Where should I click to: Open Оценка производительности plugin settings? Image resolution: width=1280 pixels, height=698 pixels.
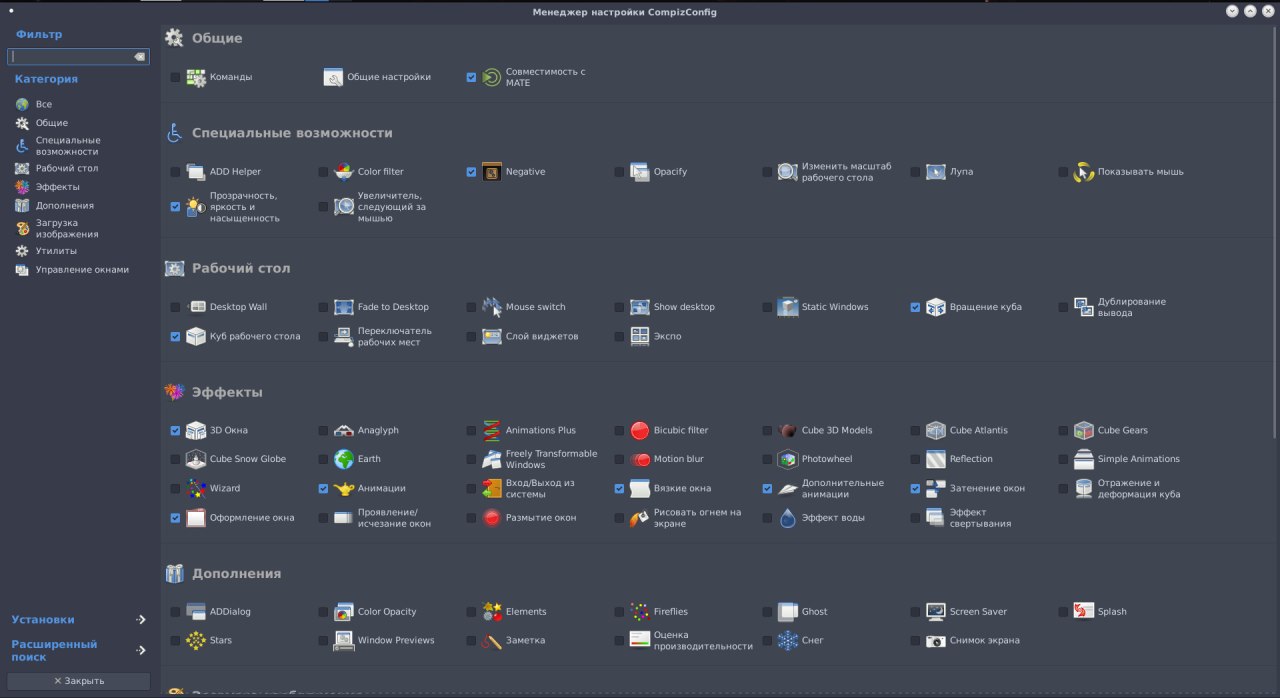point(703,640)
